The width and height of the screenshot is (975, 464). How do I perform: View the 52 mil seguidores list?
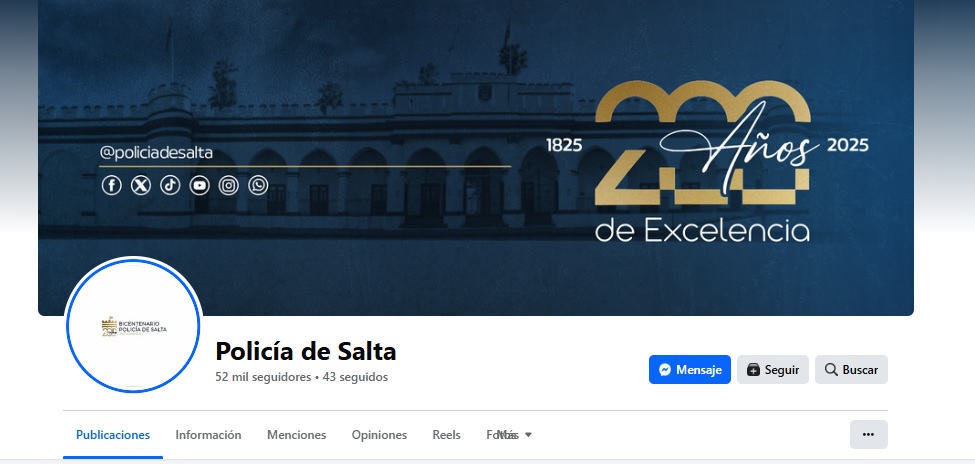pyautogui.click(x=263, y=377)
